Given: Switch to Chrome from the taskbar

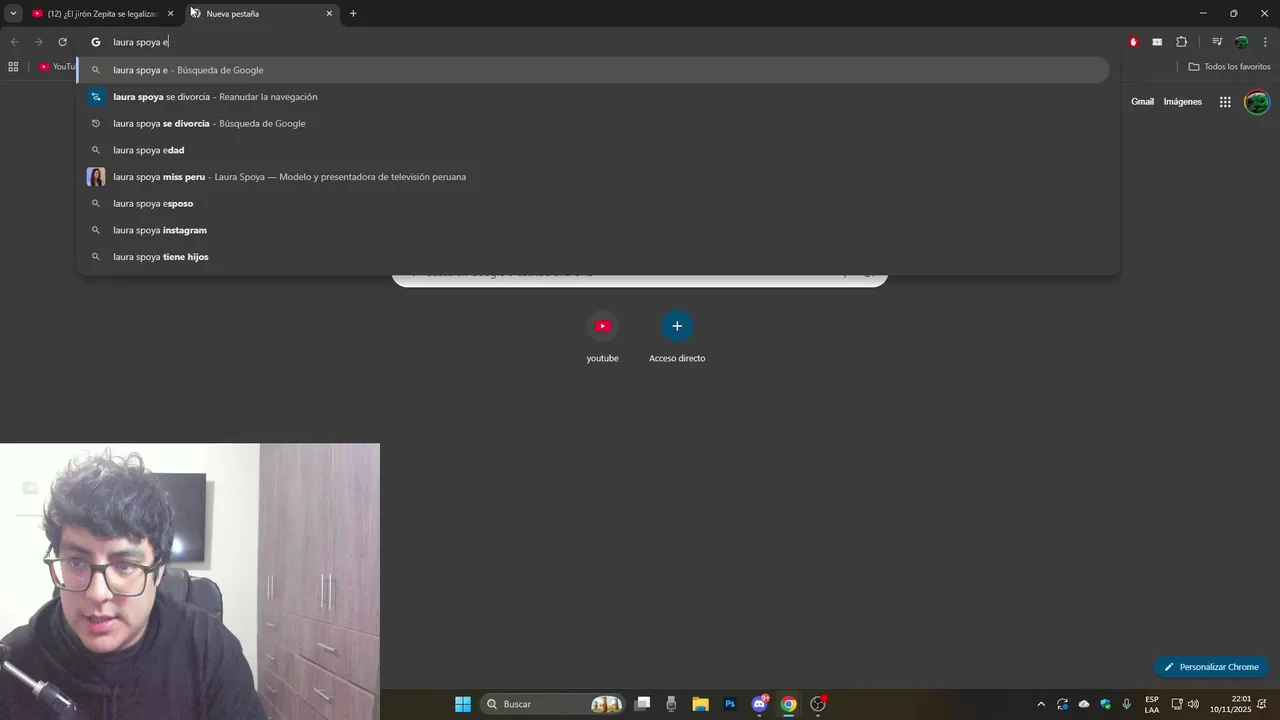Looking at the screenshot, I should 789,704.
